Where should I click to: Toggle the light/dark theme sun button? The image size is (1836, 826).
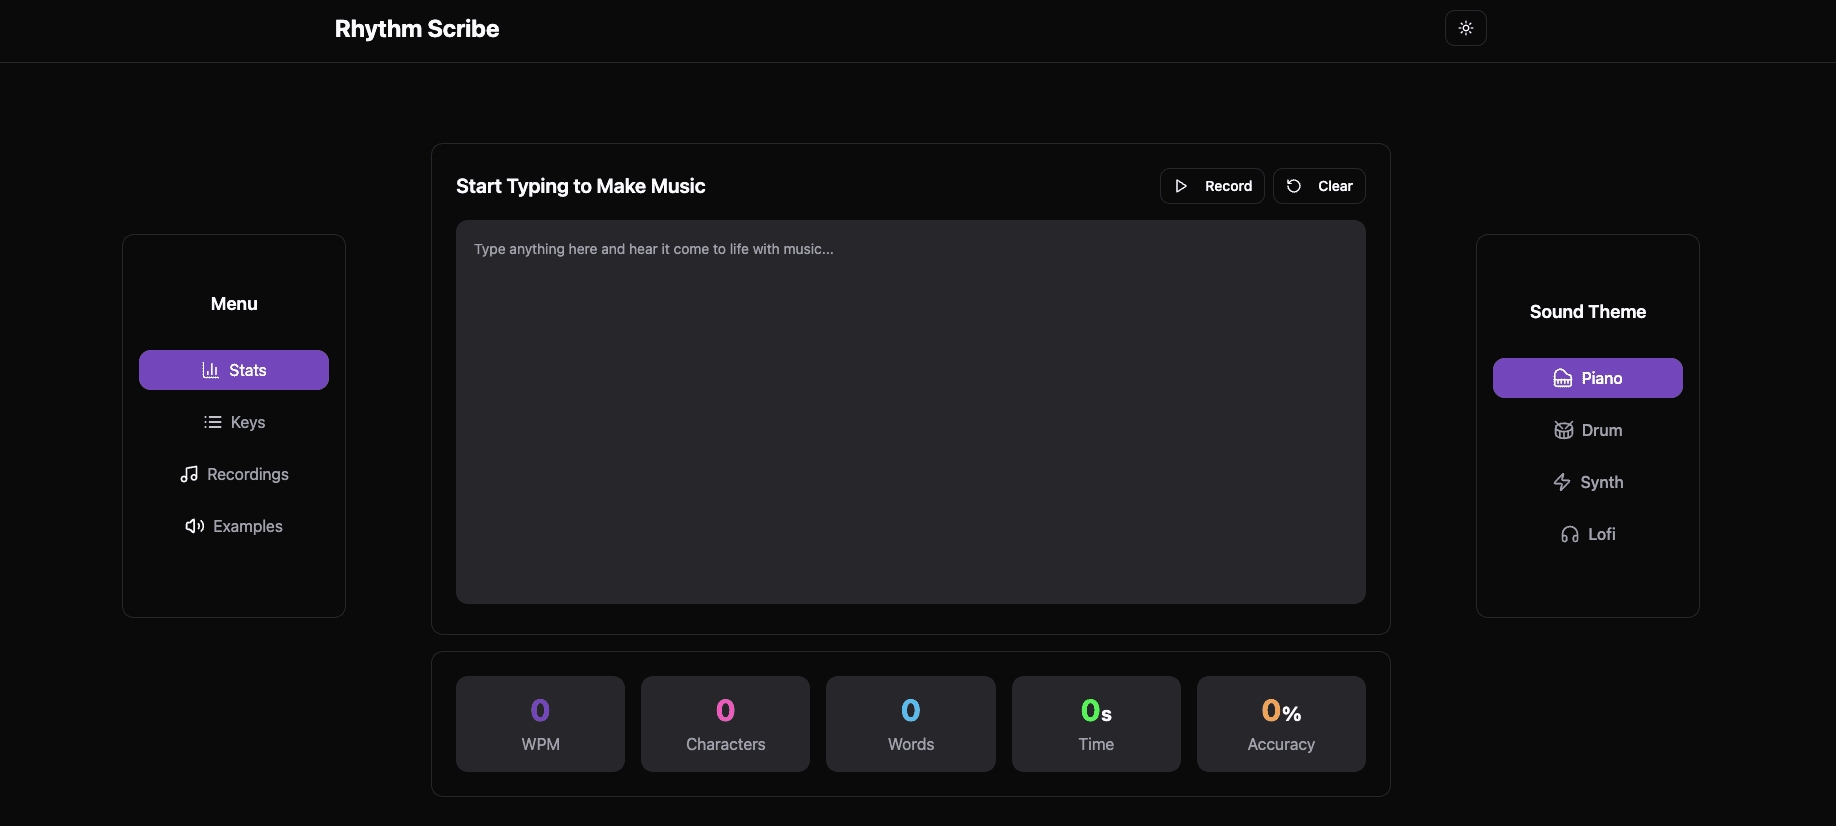click(1465, 28)
